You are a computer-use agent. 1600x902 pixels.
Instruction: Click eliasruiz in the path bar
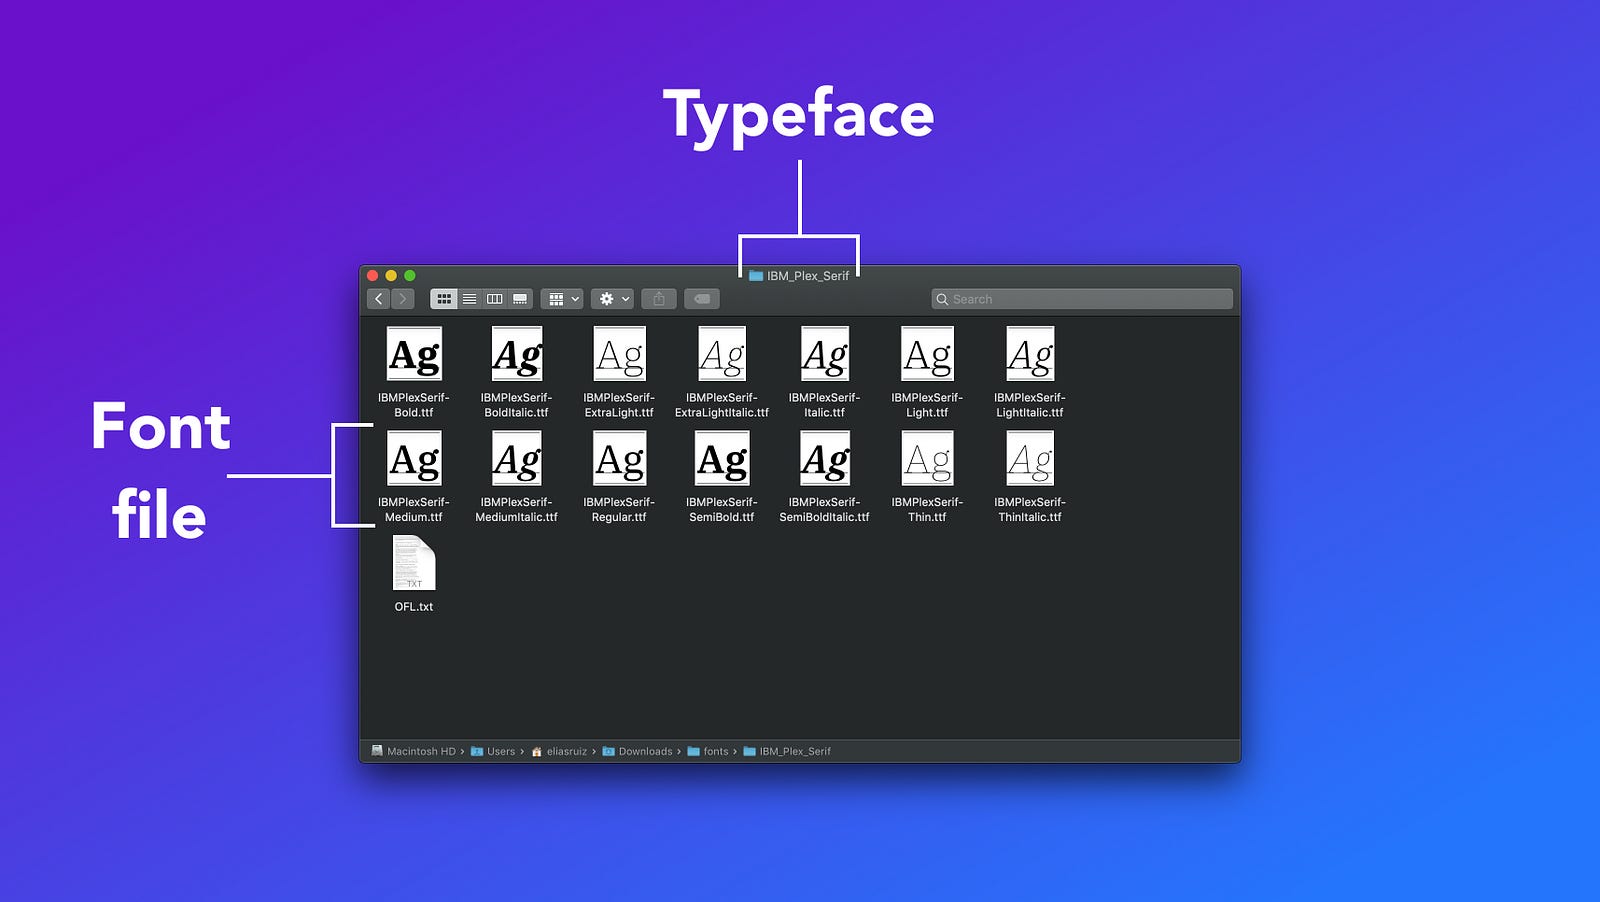pos(559,751)
